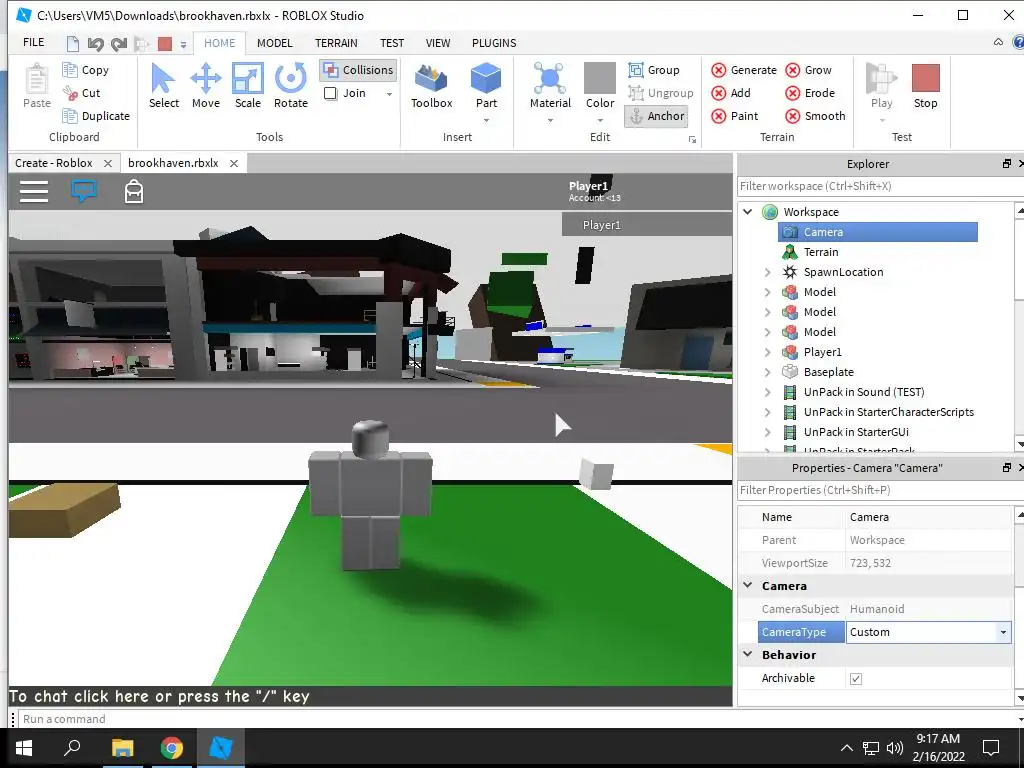The image size is (1024, 768).
Task: Click the Paste clipboard button
Action: click(37, 86)
